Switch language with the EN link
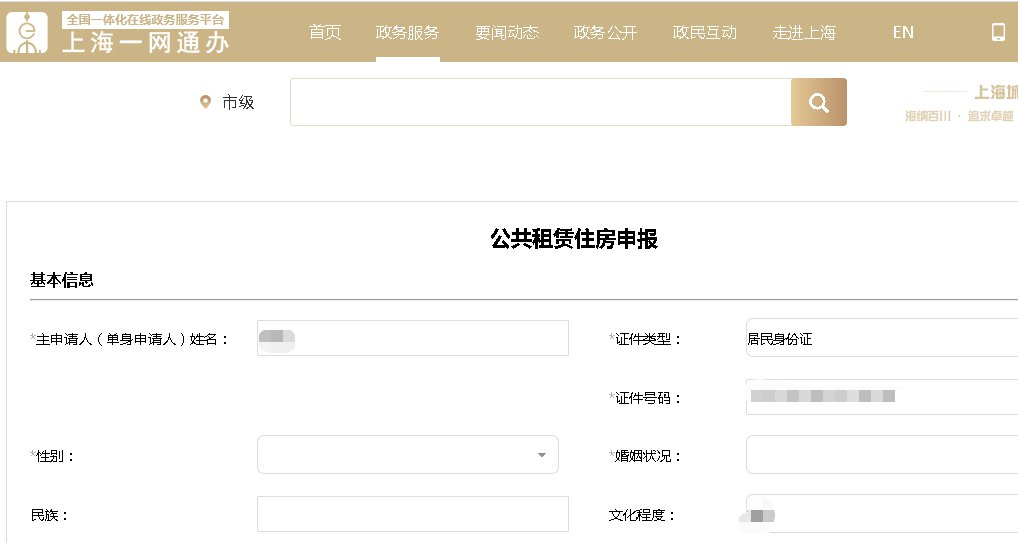This screenshot has width=1018, height=543. pyautogui.click(x=903, y=32)
